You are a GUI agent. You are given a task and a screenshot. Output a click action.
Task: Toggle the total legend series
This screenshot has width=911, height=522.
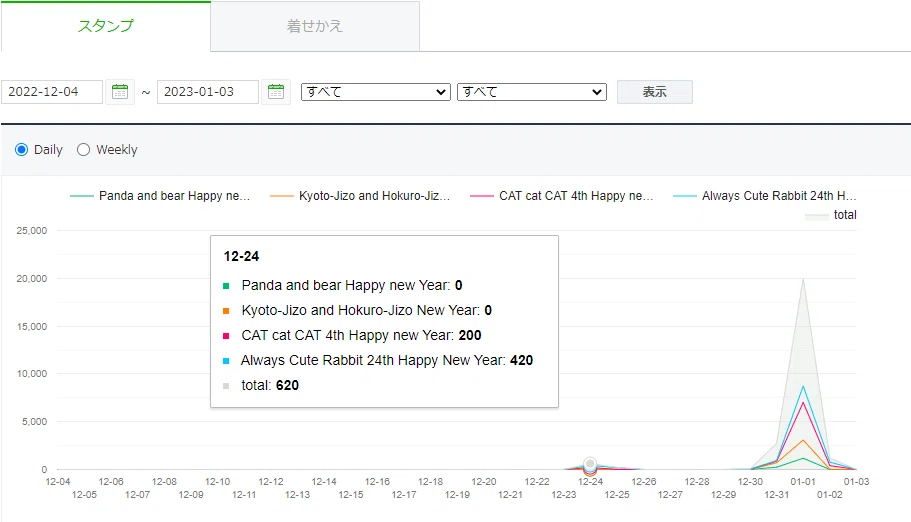[x=830, y=215]
